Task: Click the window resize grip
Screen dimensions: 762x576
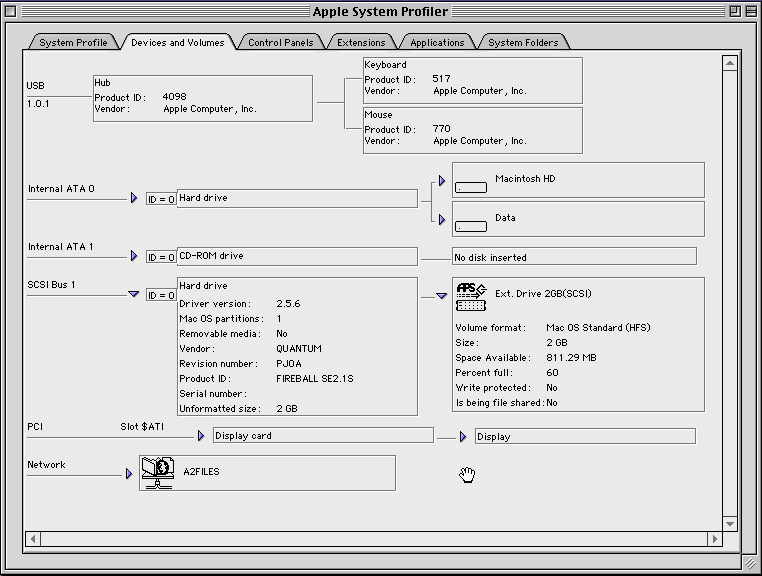Action: [x=750, y=563]
